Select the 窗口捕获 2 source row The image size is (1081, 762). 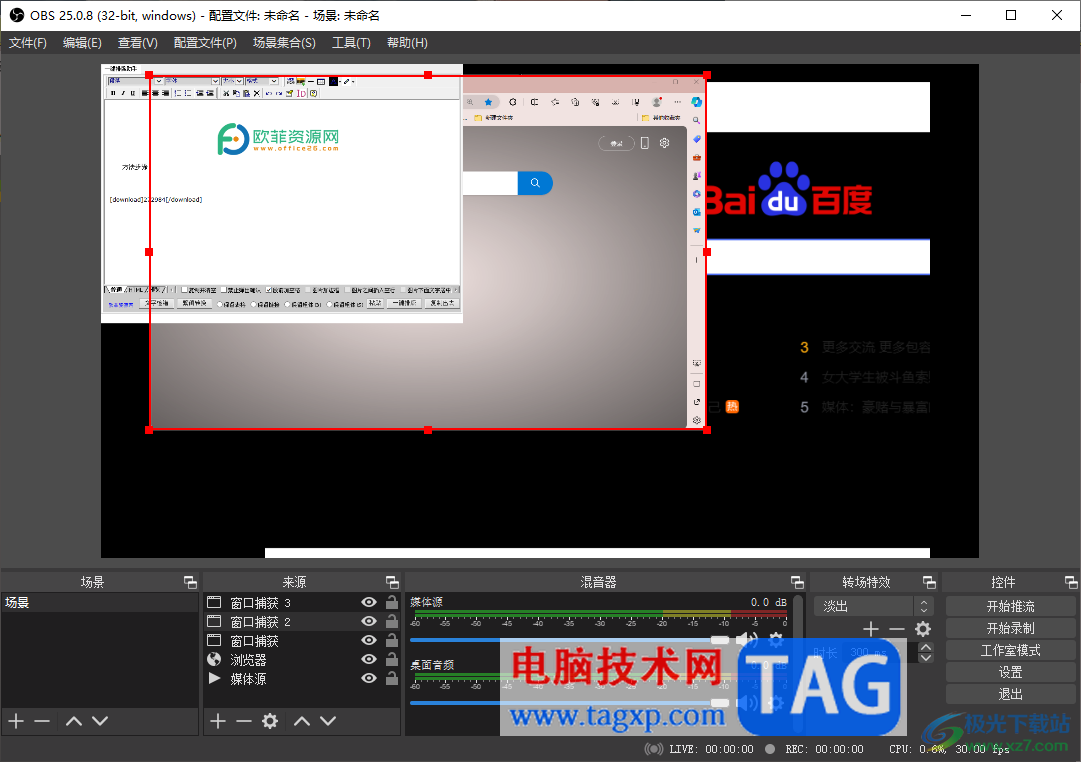pyautogui.click(x=301, y=621)
